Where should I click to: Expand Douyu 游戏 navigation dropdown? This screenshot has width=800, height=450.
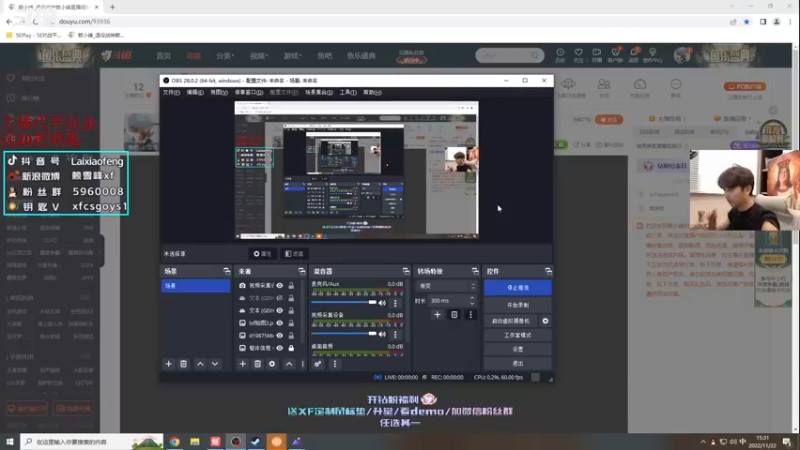292,56
